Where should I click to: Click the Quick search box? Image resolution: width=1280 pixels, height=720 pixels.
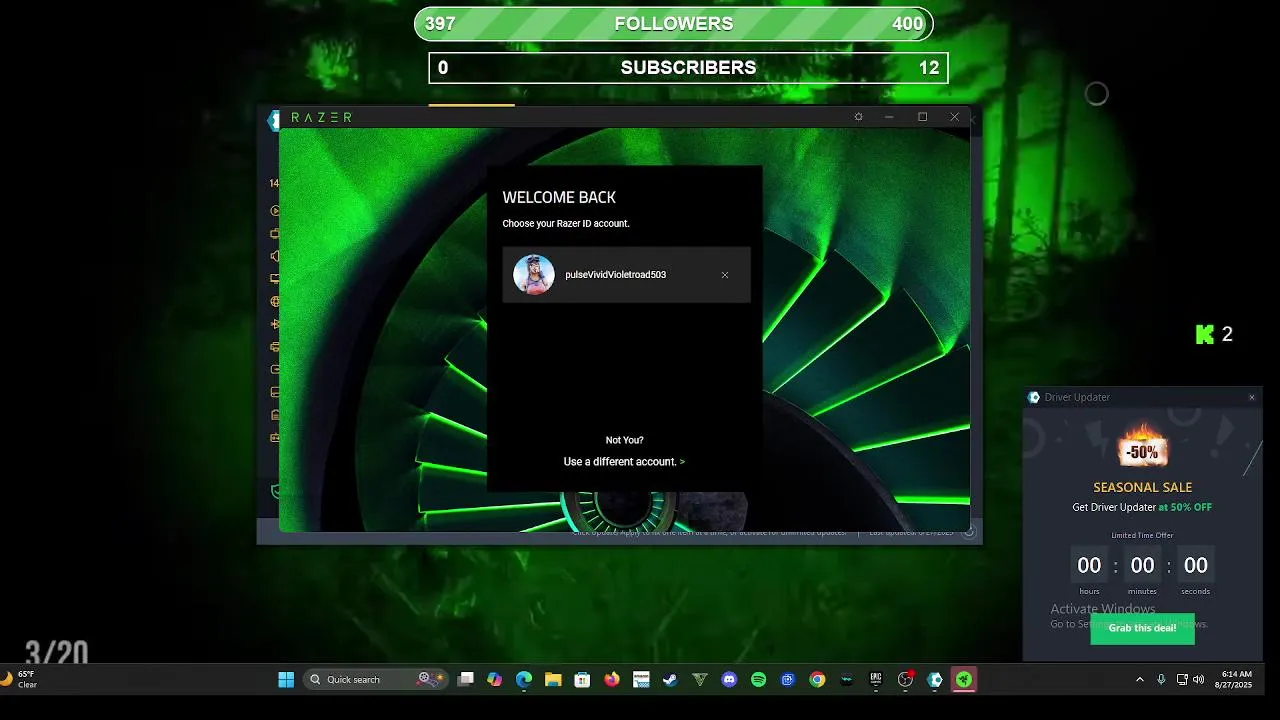(x=376, y=680)
